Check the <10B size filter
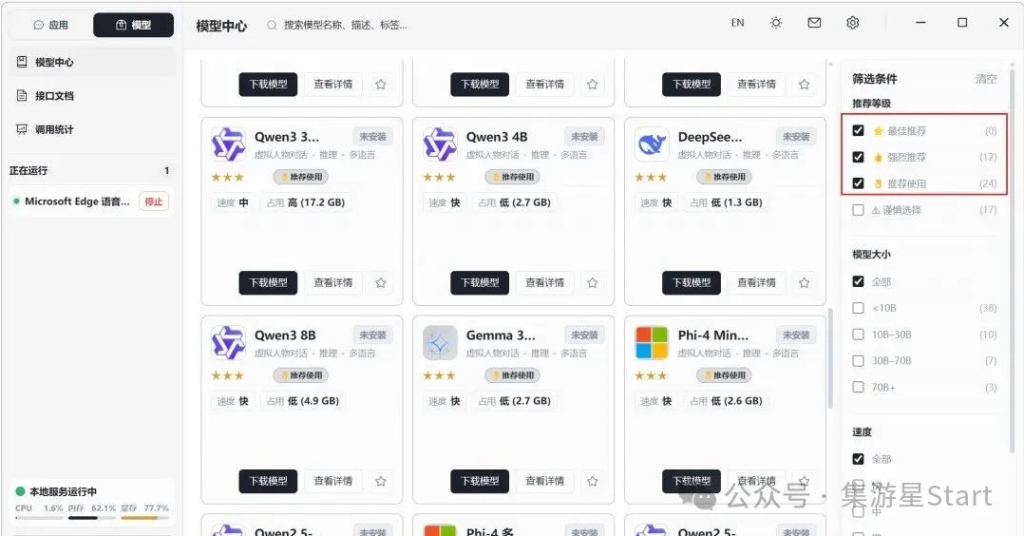Image resolution: width=1024 pixels, height=536 pixels. tap(858, 308)
